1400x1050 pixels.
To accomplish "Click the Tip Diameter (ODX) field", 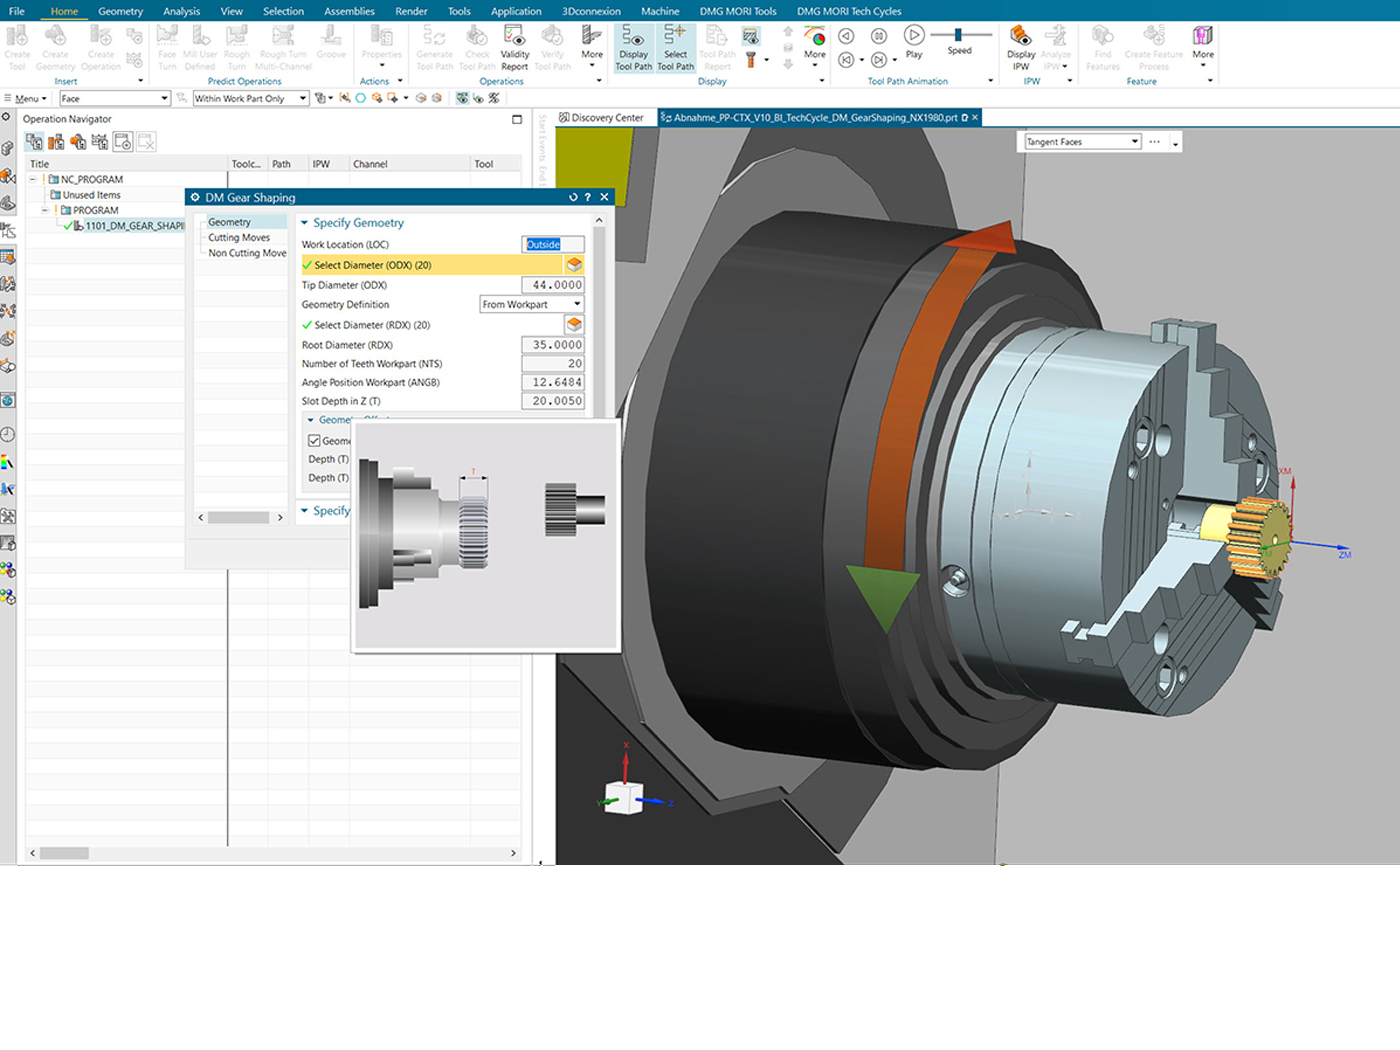I will pyautogui.click(x=552, y=285).
